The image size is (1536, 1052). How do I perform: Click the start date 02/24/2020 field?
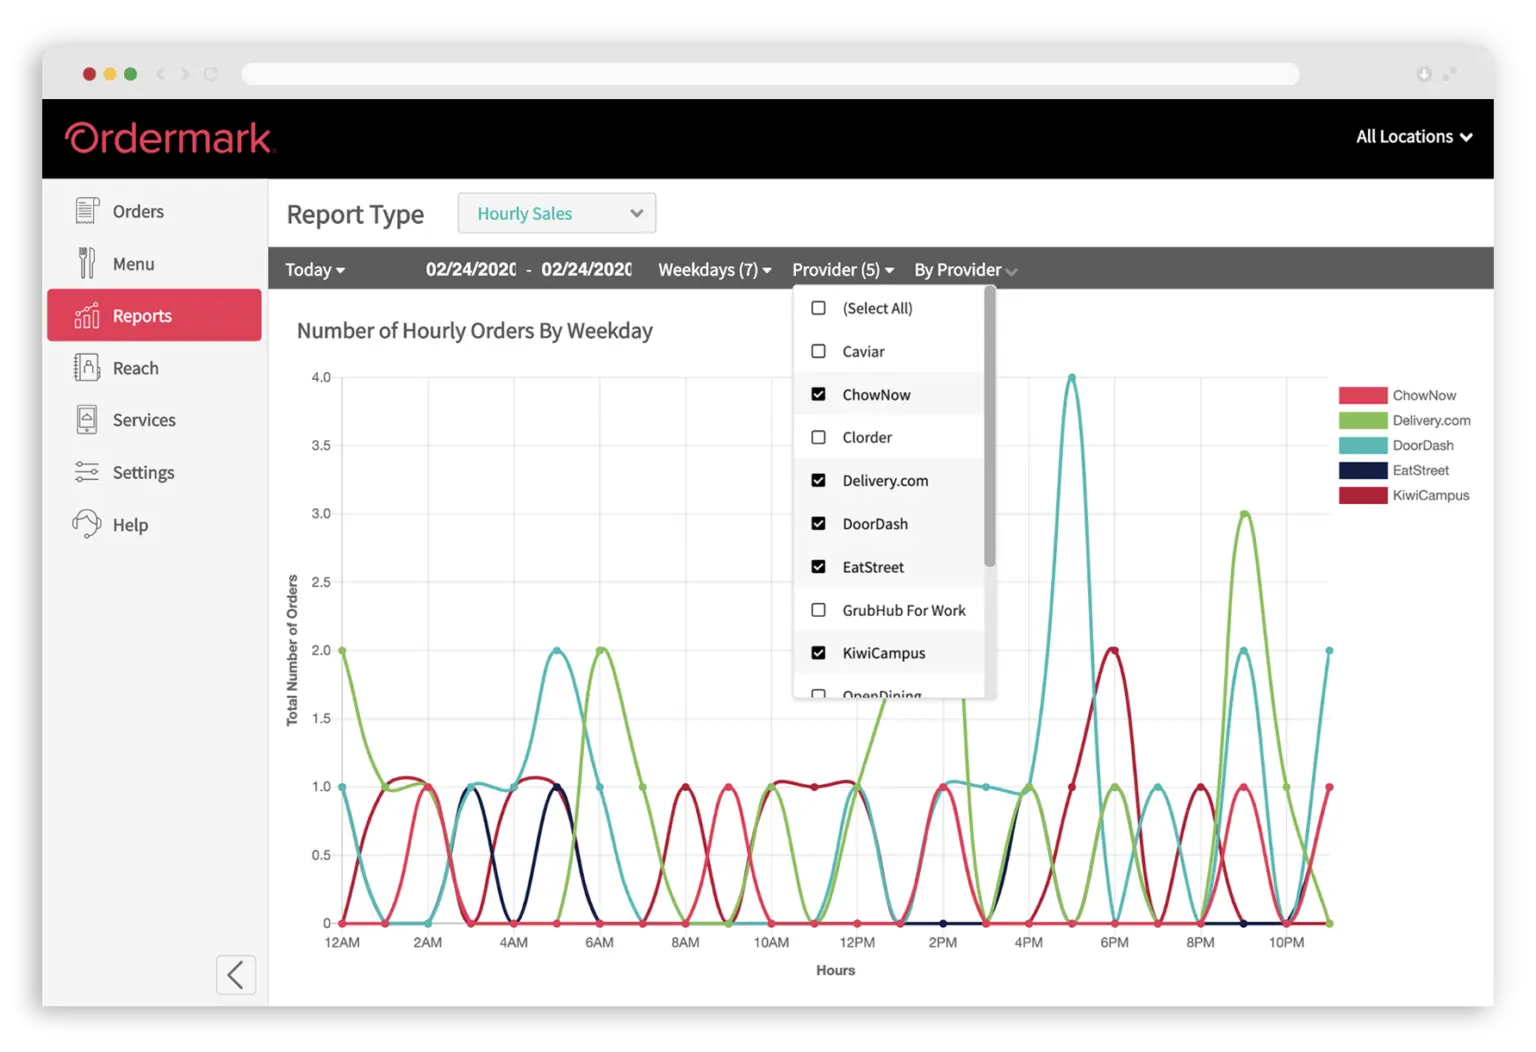pos(471,269)
